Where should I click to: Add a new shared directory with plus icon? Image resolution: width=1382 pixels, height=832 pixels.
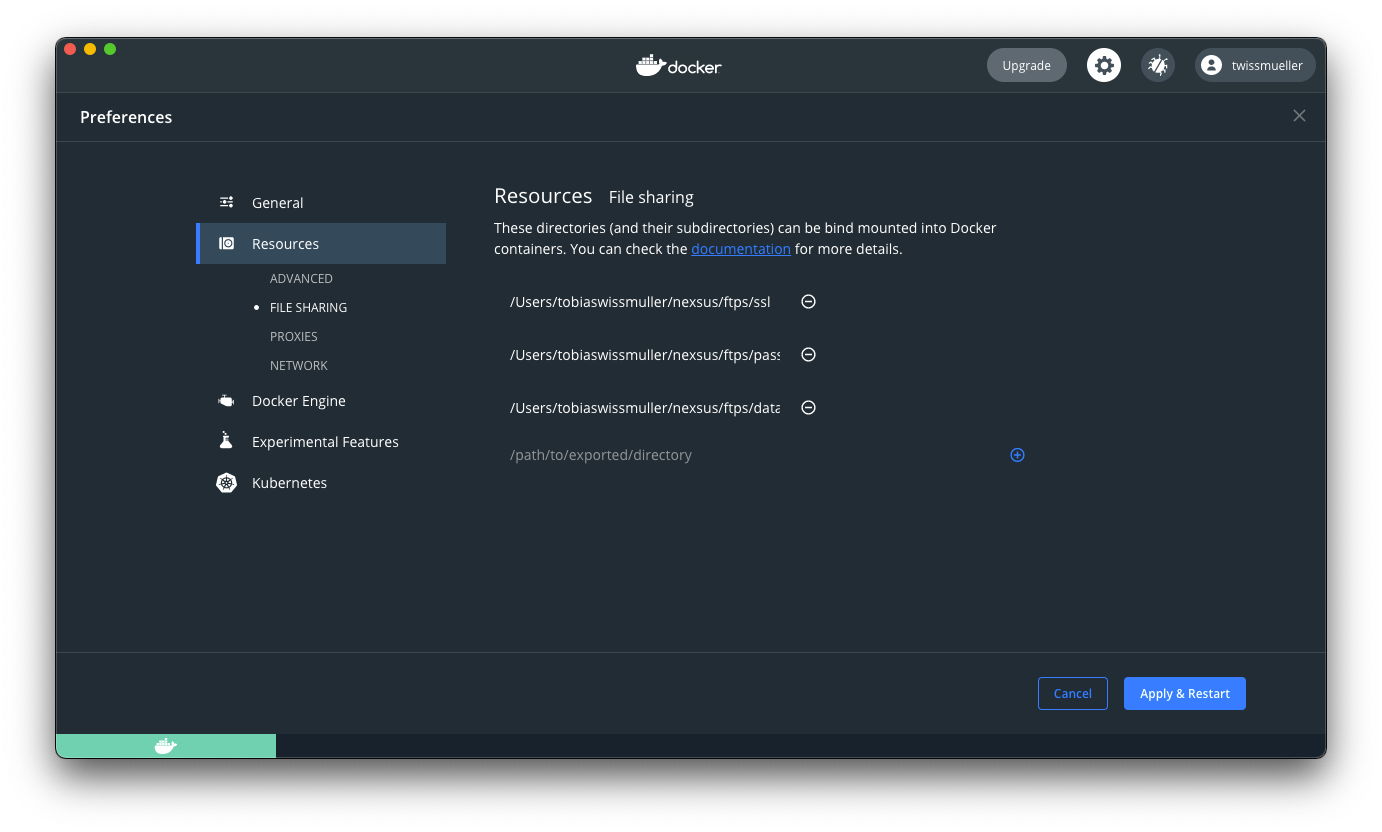[1017, 454]
